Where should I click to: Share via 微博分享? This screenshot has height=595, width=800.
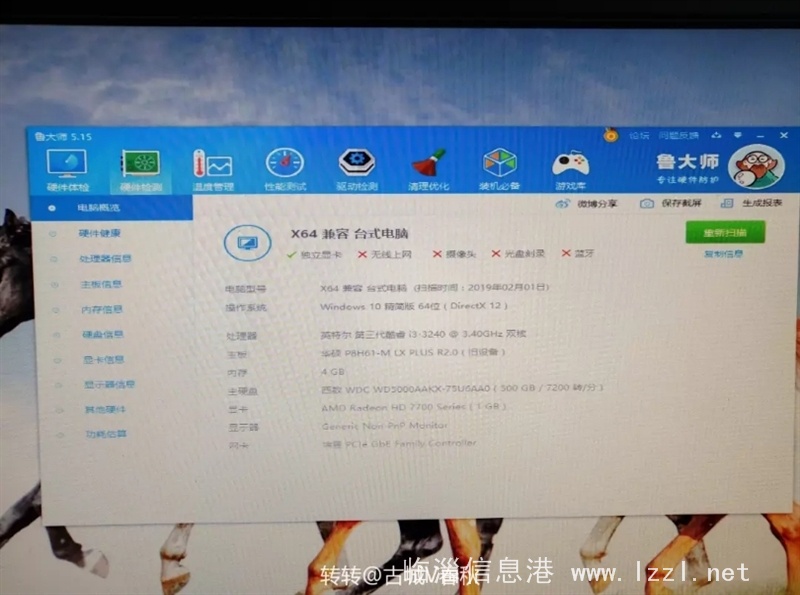pyautogui.click(x=586, y=204)
